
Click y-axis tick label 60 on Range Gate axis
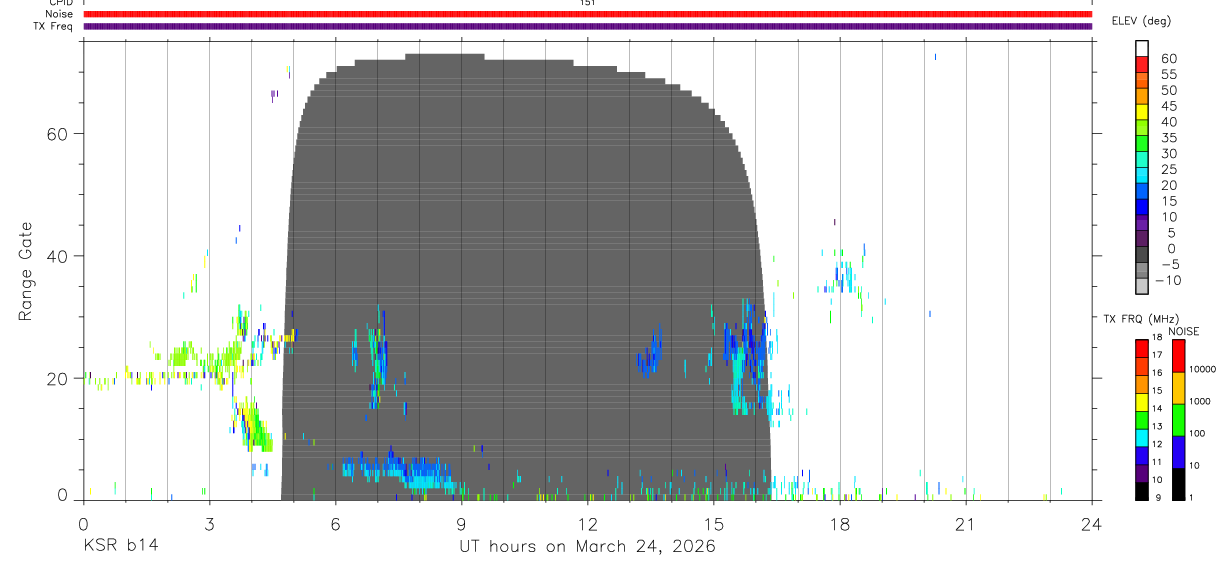pyautogui.click(x=59, y=134)
